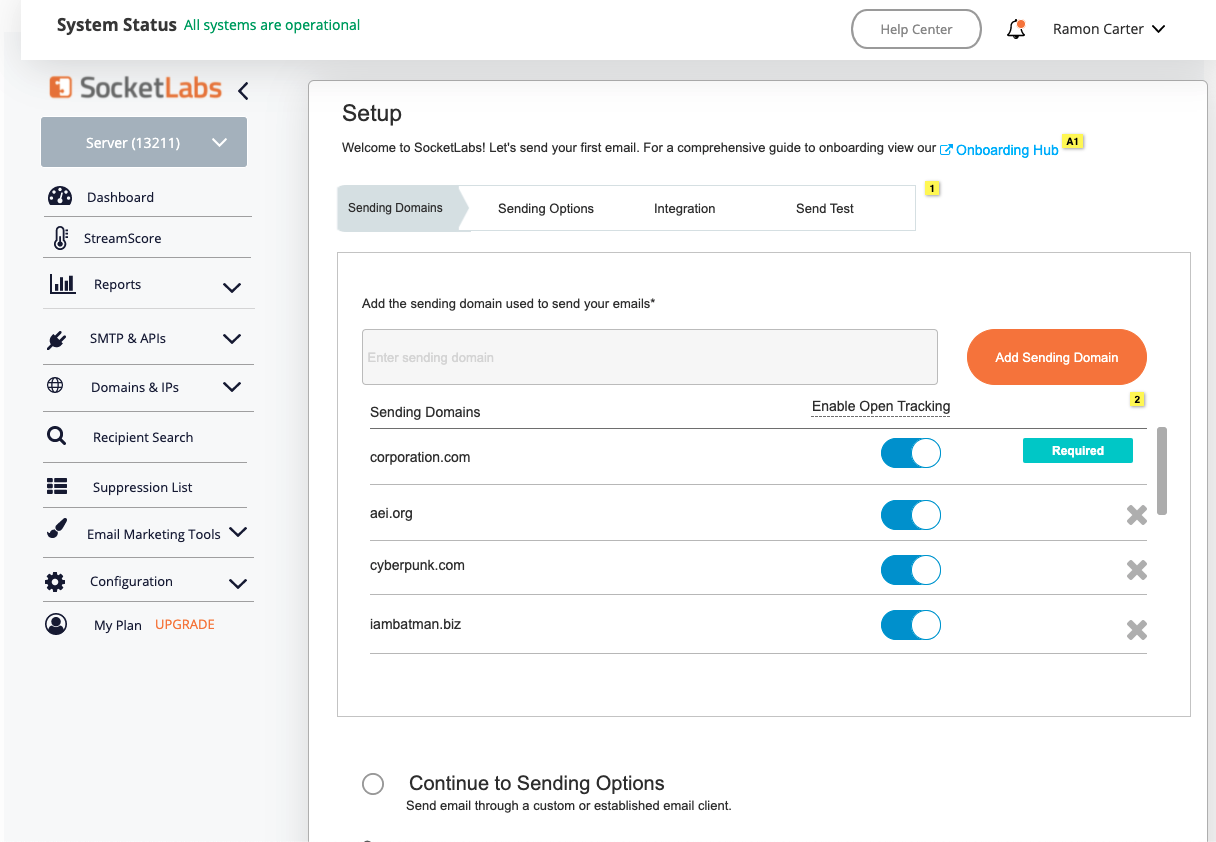Click the cyberpunk.com domain name
The image size is (1216, 842).
[x=417, y=565]
